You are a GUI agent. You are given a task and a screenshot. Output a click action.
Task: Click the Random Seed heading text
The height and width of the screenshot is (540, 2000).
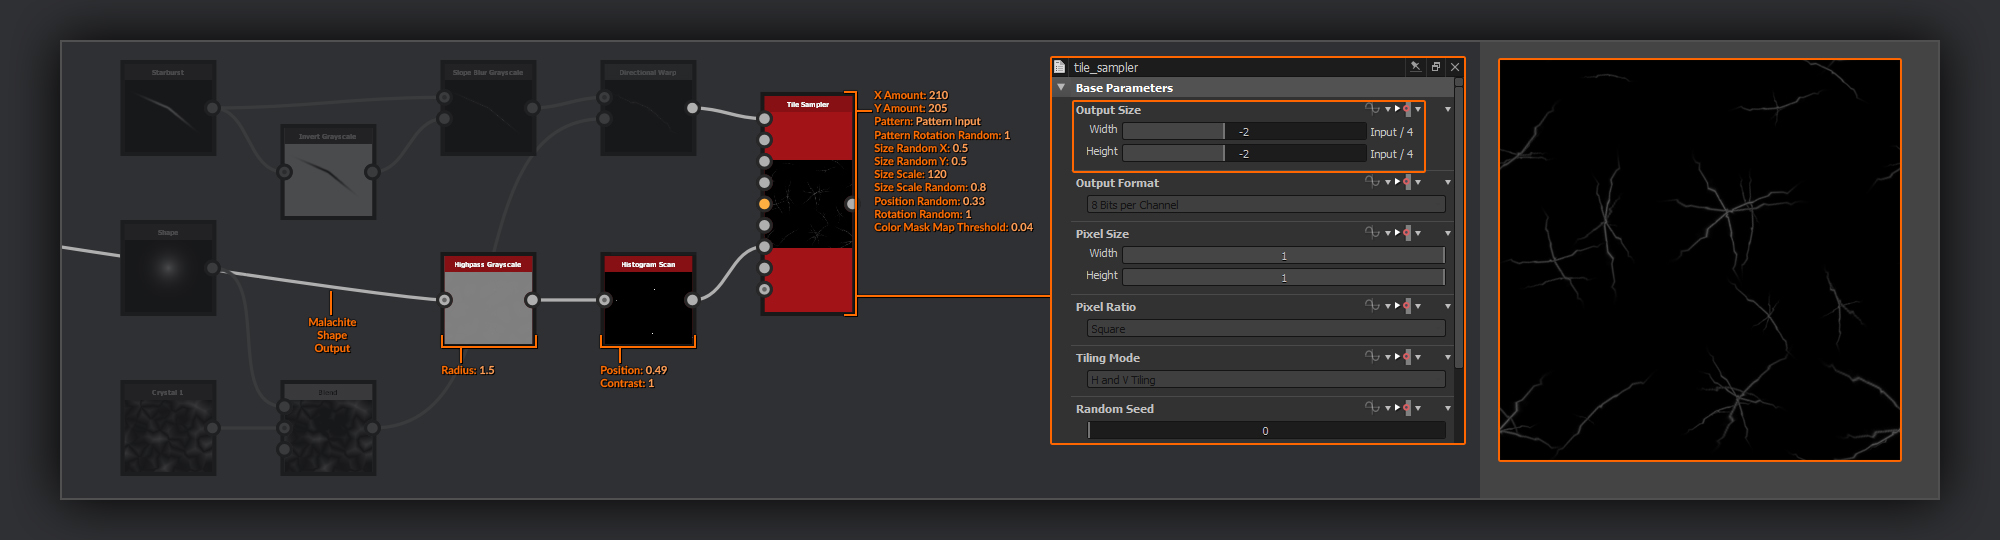1114,409
